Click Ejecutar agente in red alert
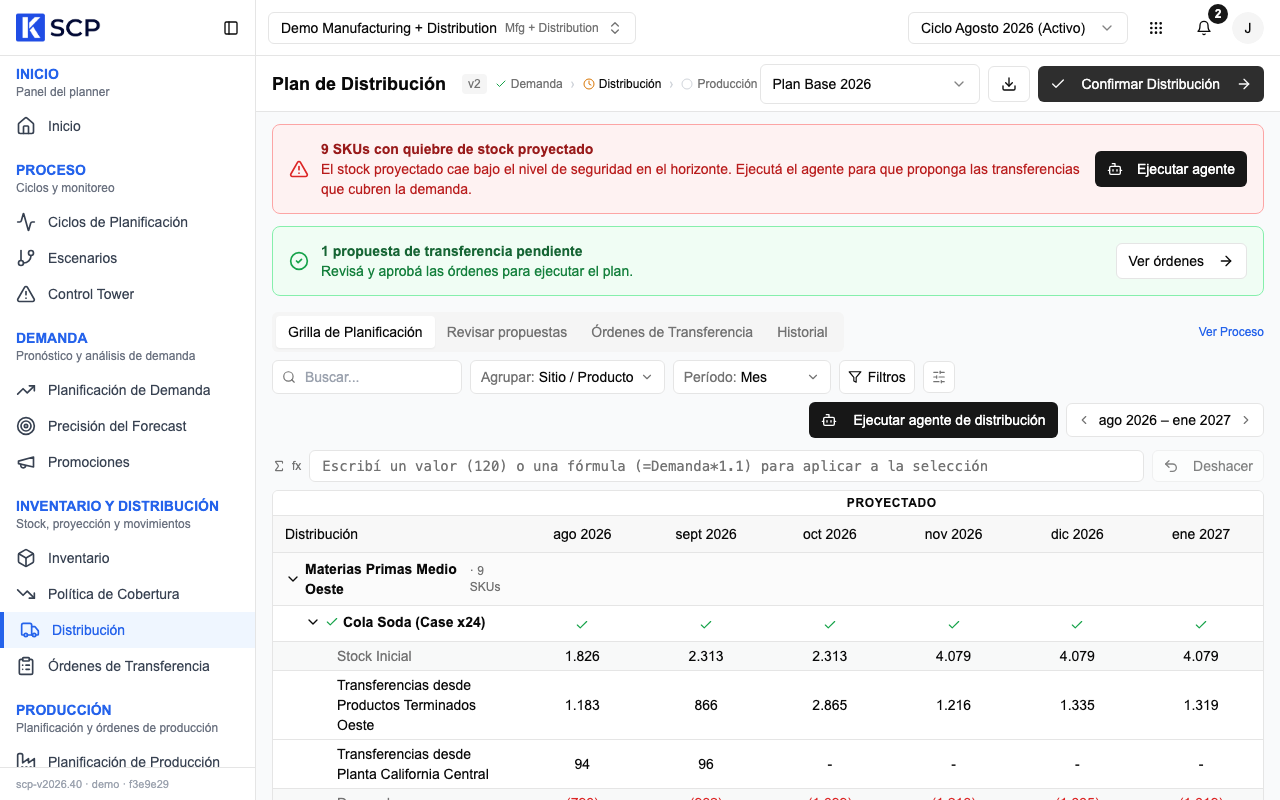The image size is (1280, 800). point(1171,169)
